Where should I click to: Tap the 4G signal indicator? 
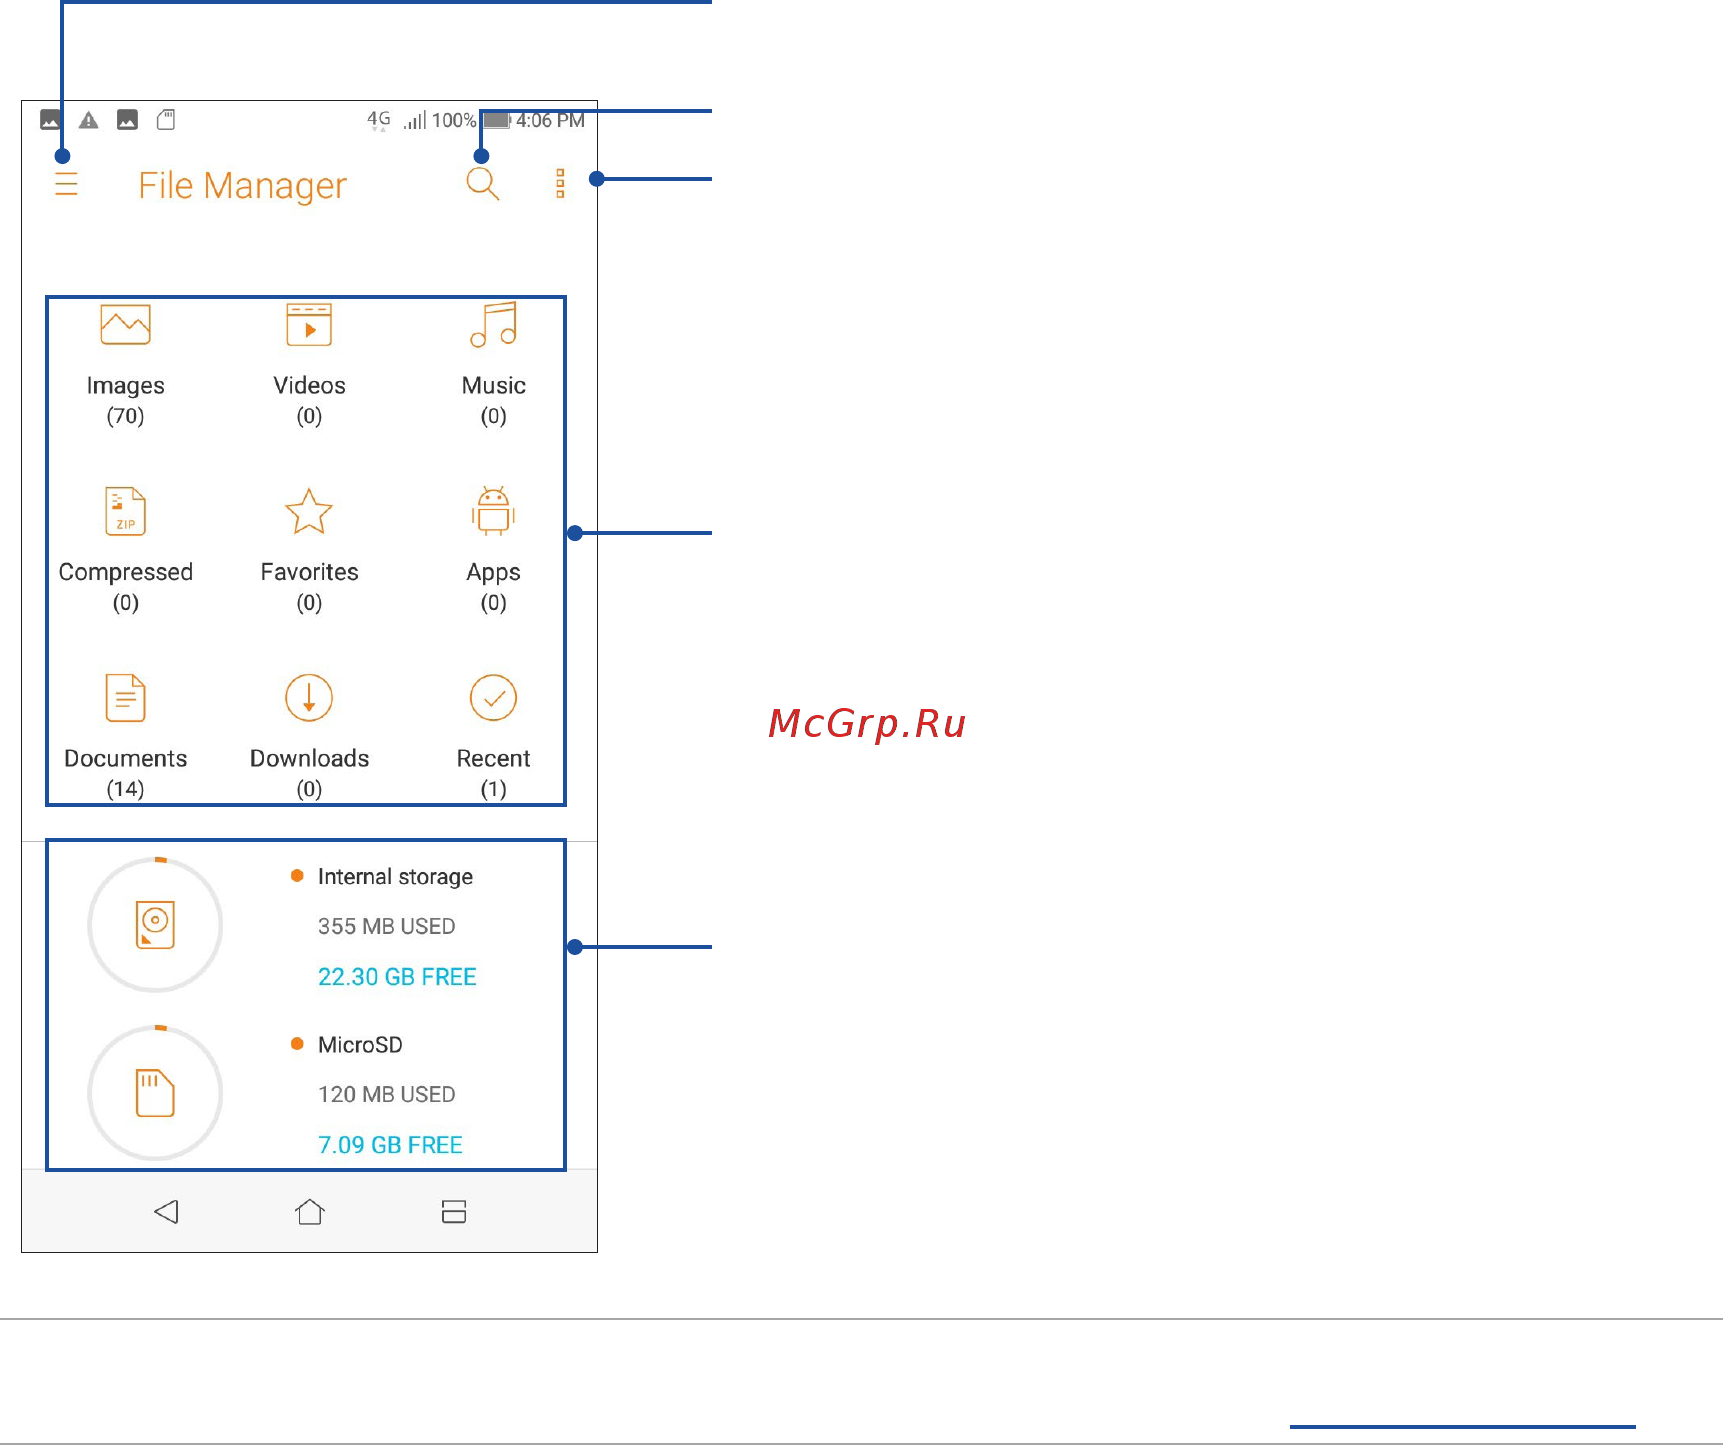(x=379, y=120)
